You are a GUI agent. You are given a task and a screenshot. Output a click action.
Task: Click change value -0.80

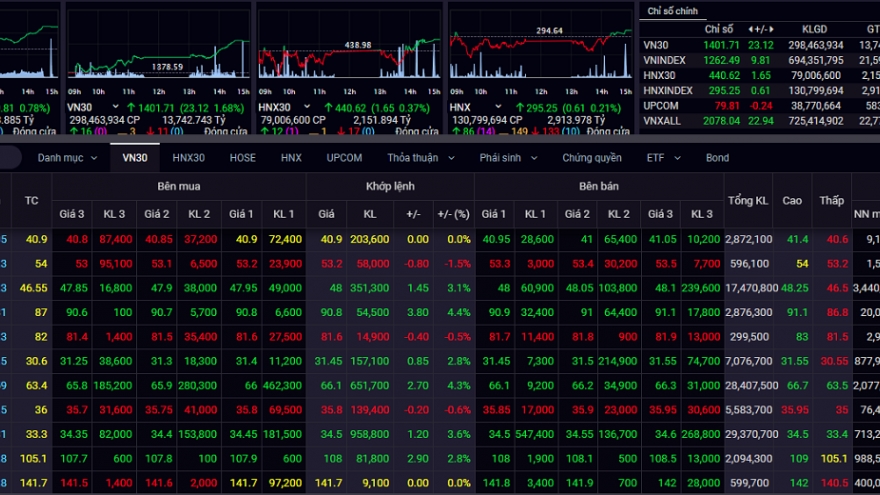tap(416, 264)
